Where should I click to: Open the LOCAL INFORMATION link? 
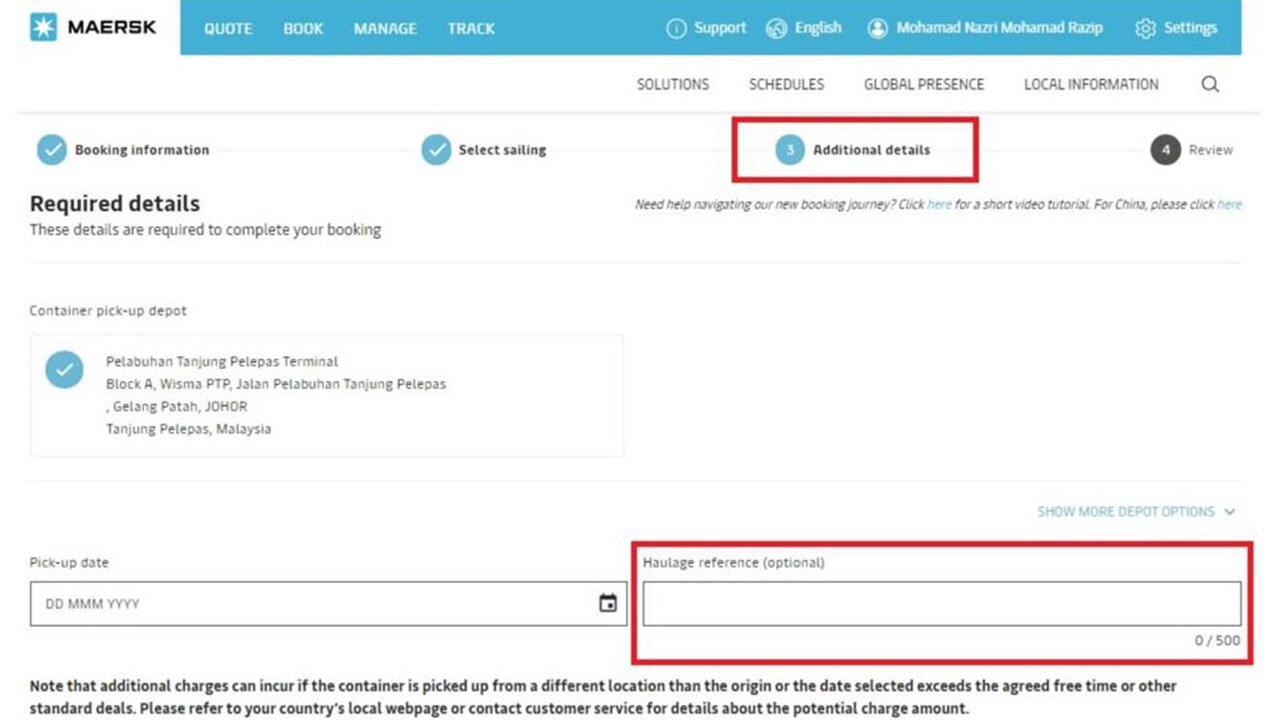click(1091, 84)
